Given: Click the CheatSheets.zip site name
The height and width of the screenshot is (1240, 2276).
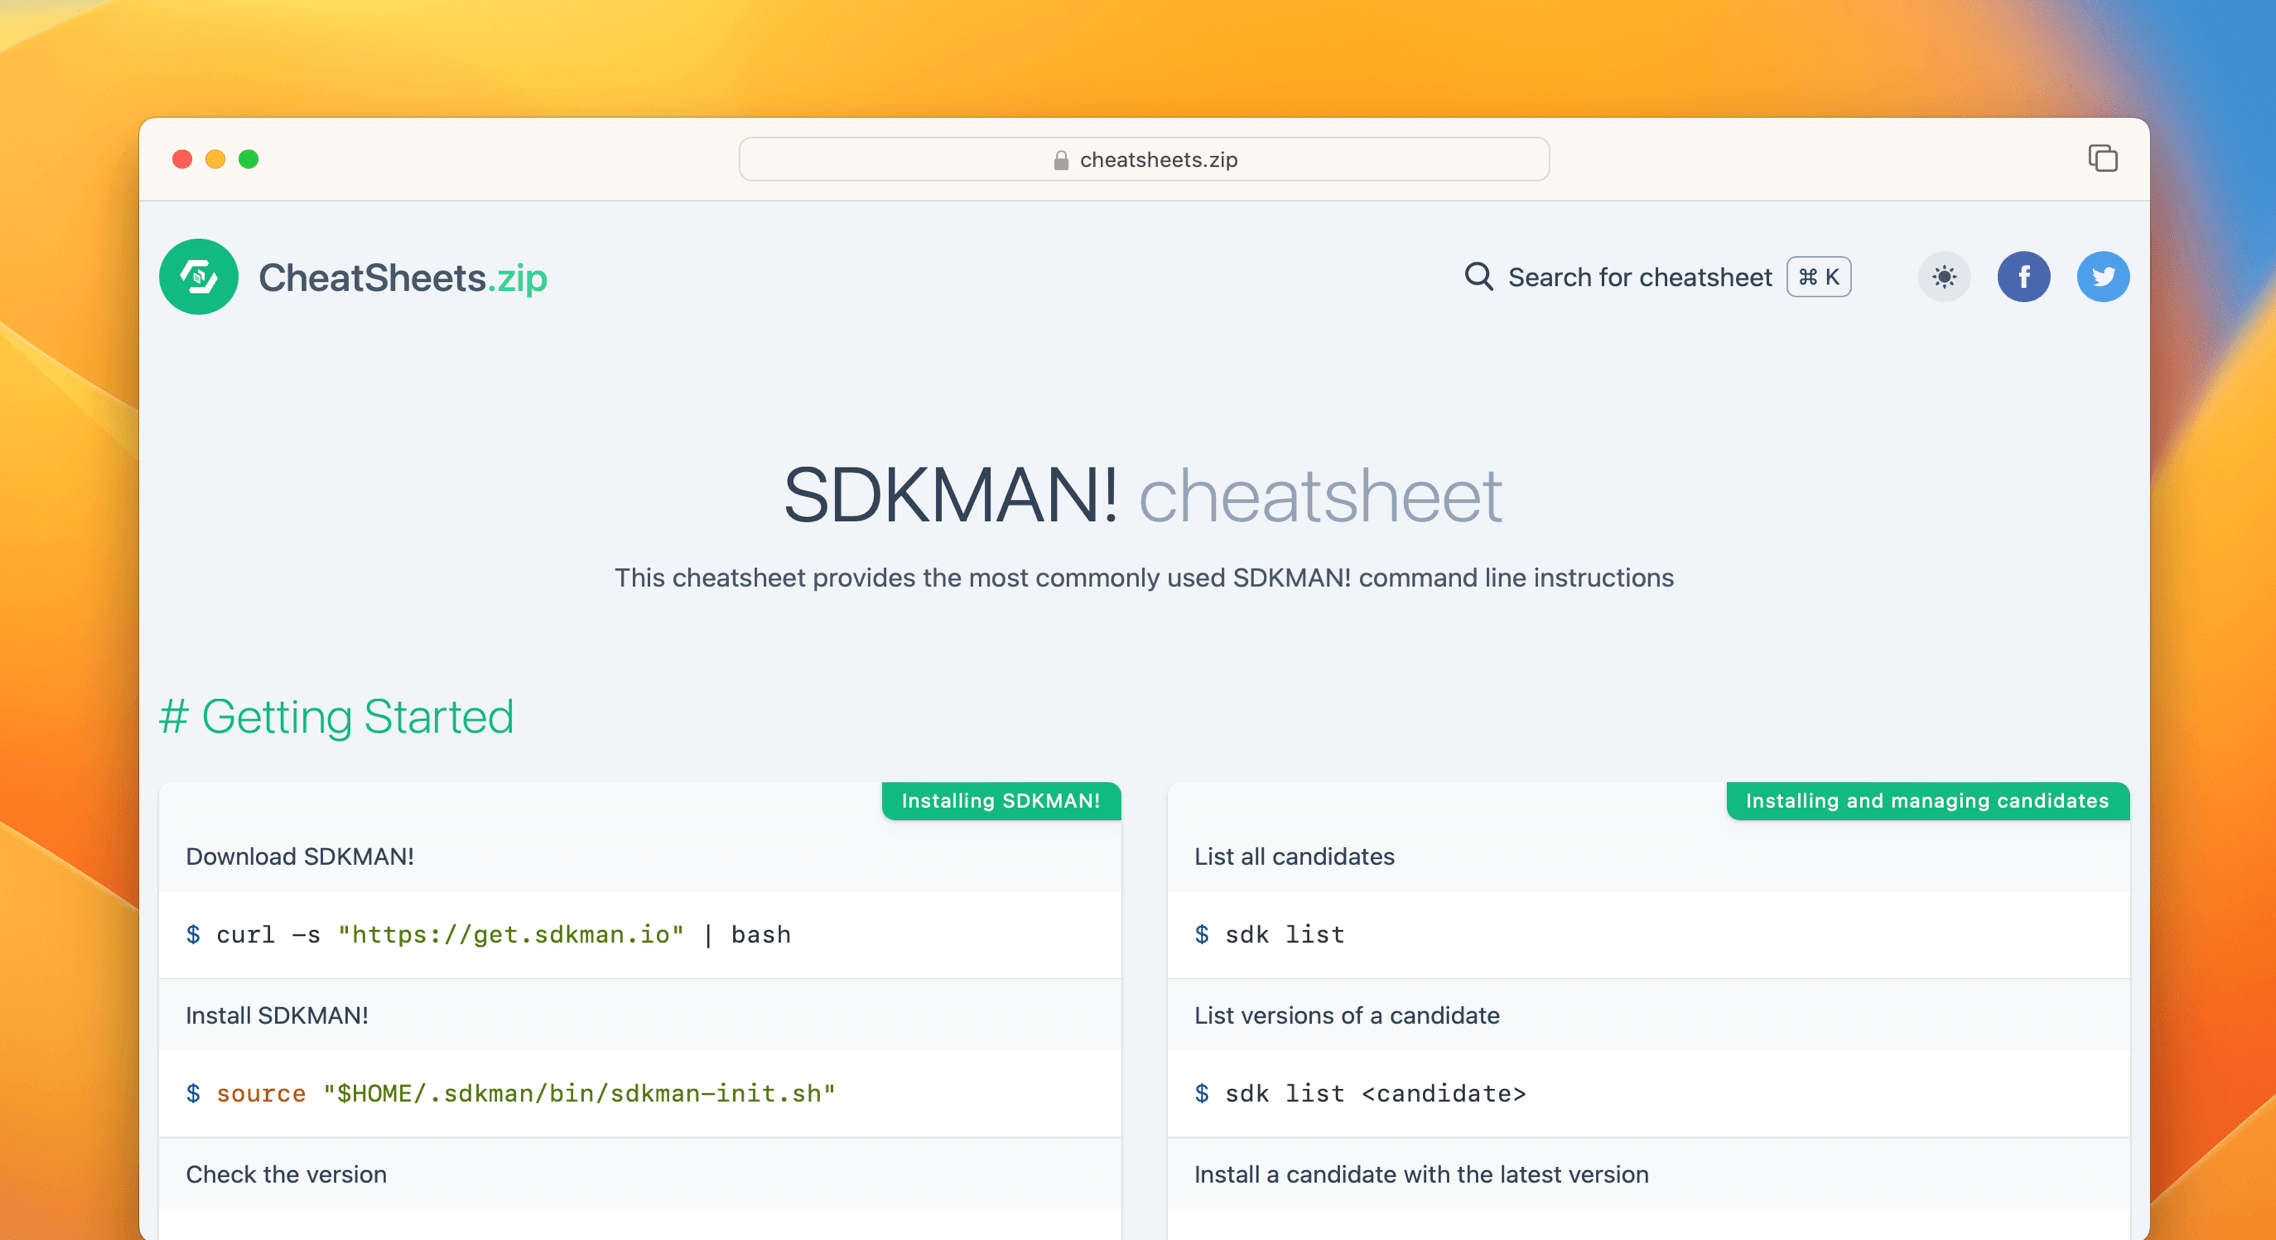Looking at the screenshot, I should coord(402,277).
